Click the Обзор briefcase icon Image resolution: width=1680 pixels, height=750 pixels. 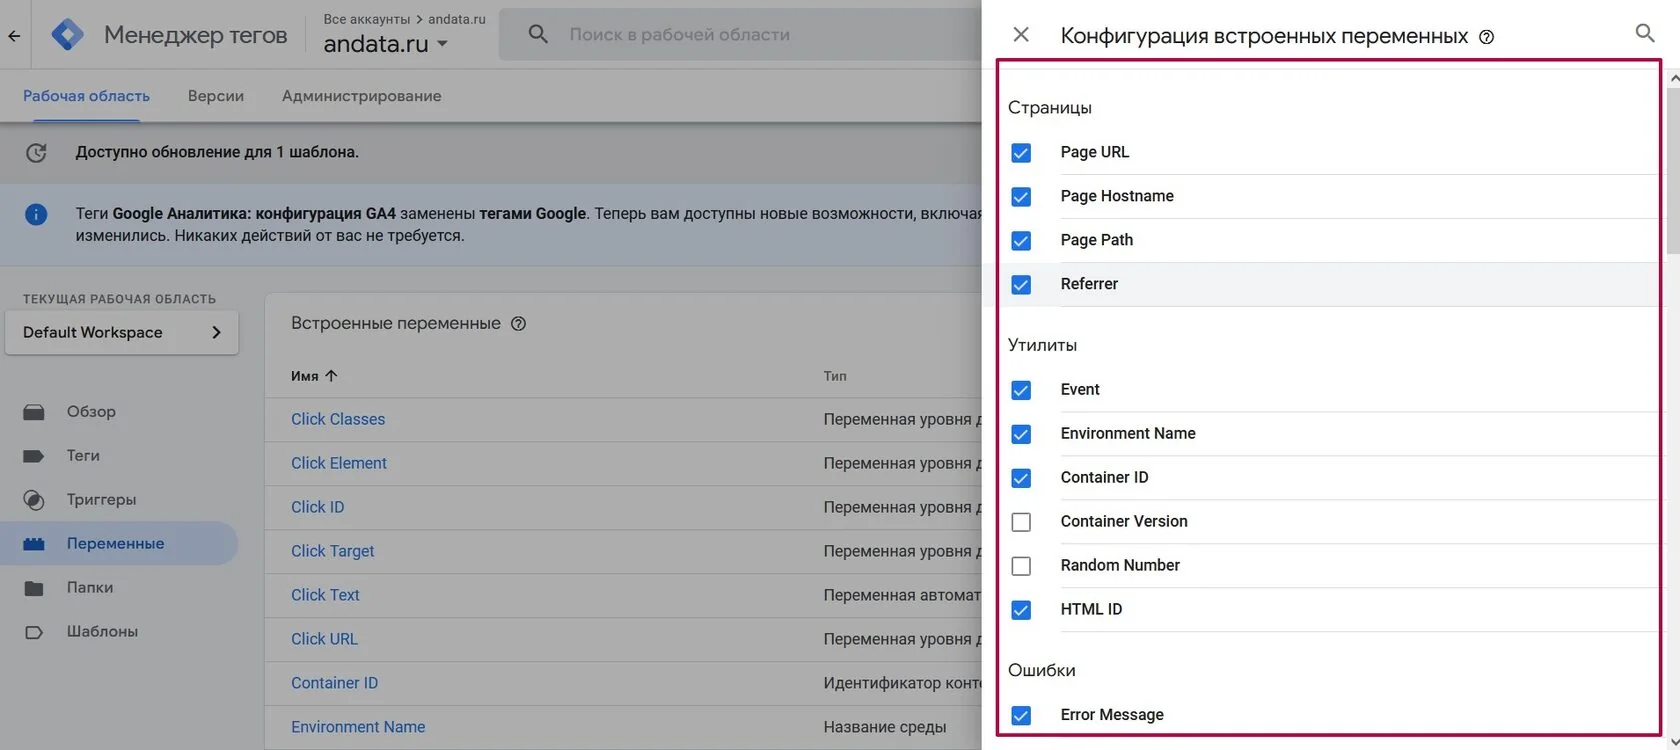coord(34,412)
